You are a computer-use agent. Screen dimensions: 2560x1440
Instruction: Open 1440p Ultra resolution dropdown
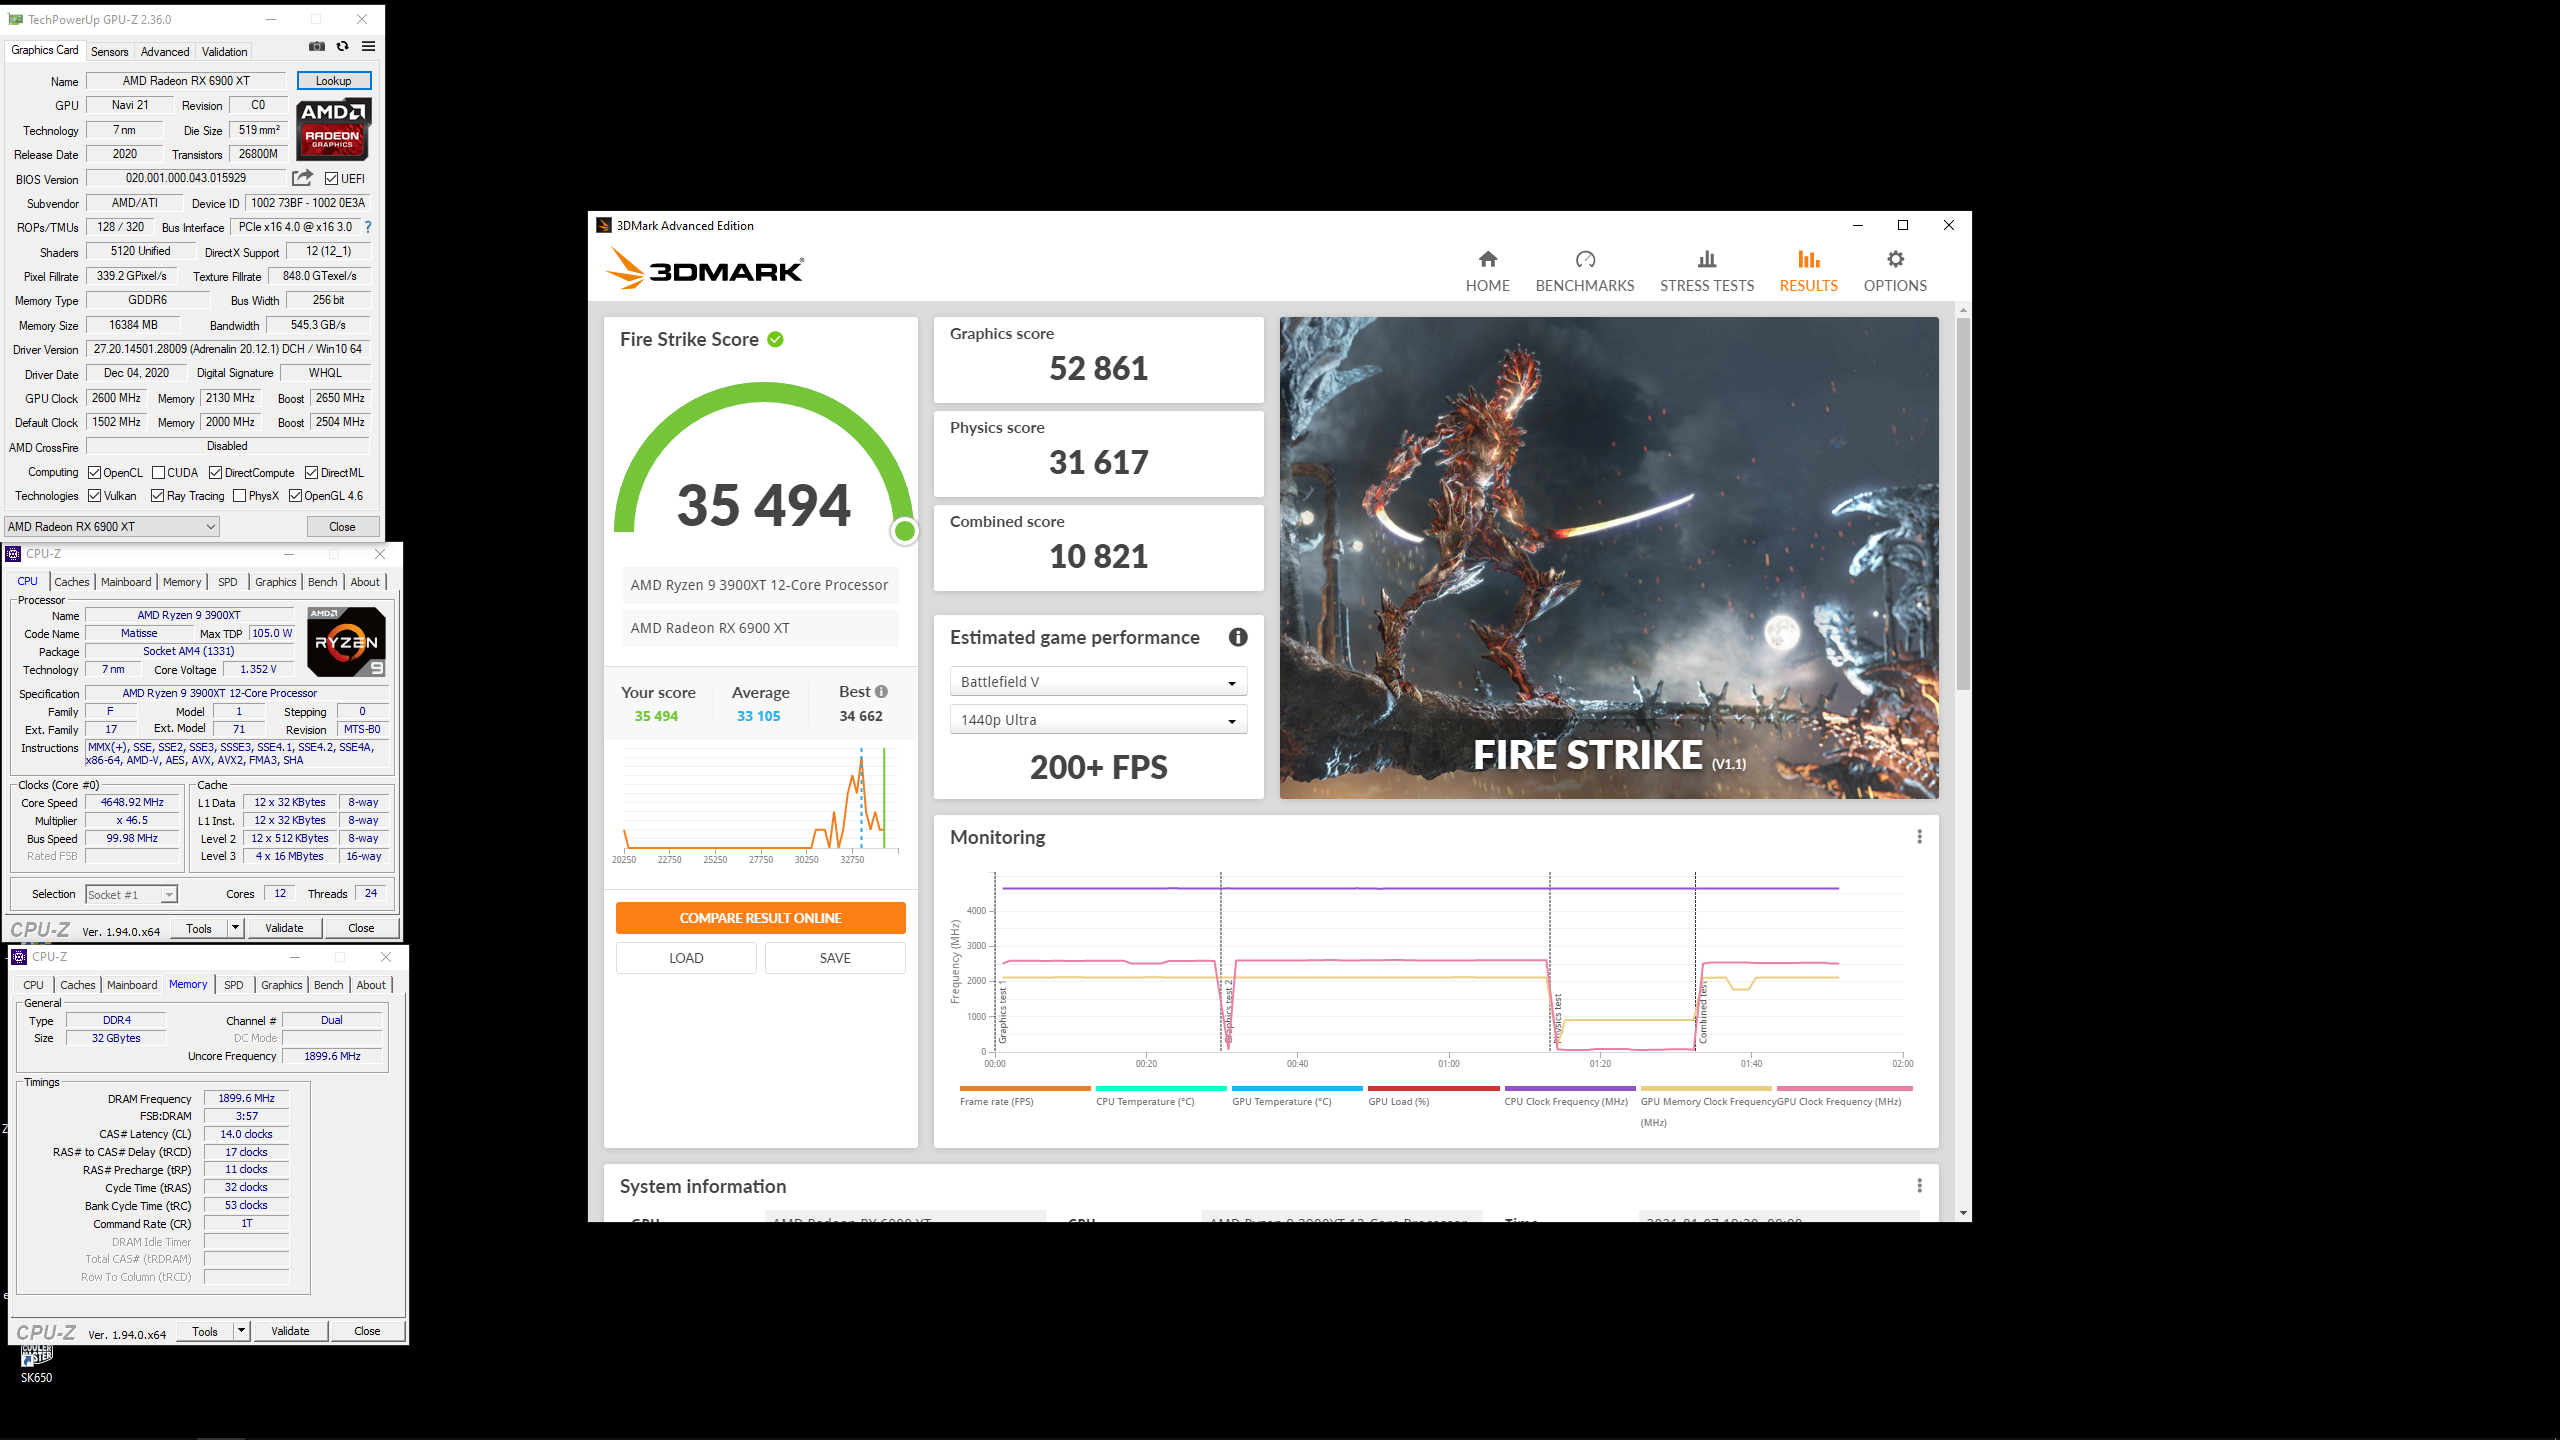[1098, 720]
